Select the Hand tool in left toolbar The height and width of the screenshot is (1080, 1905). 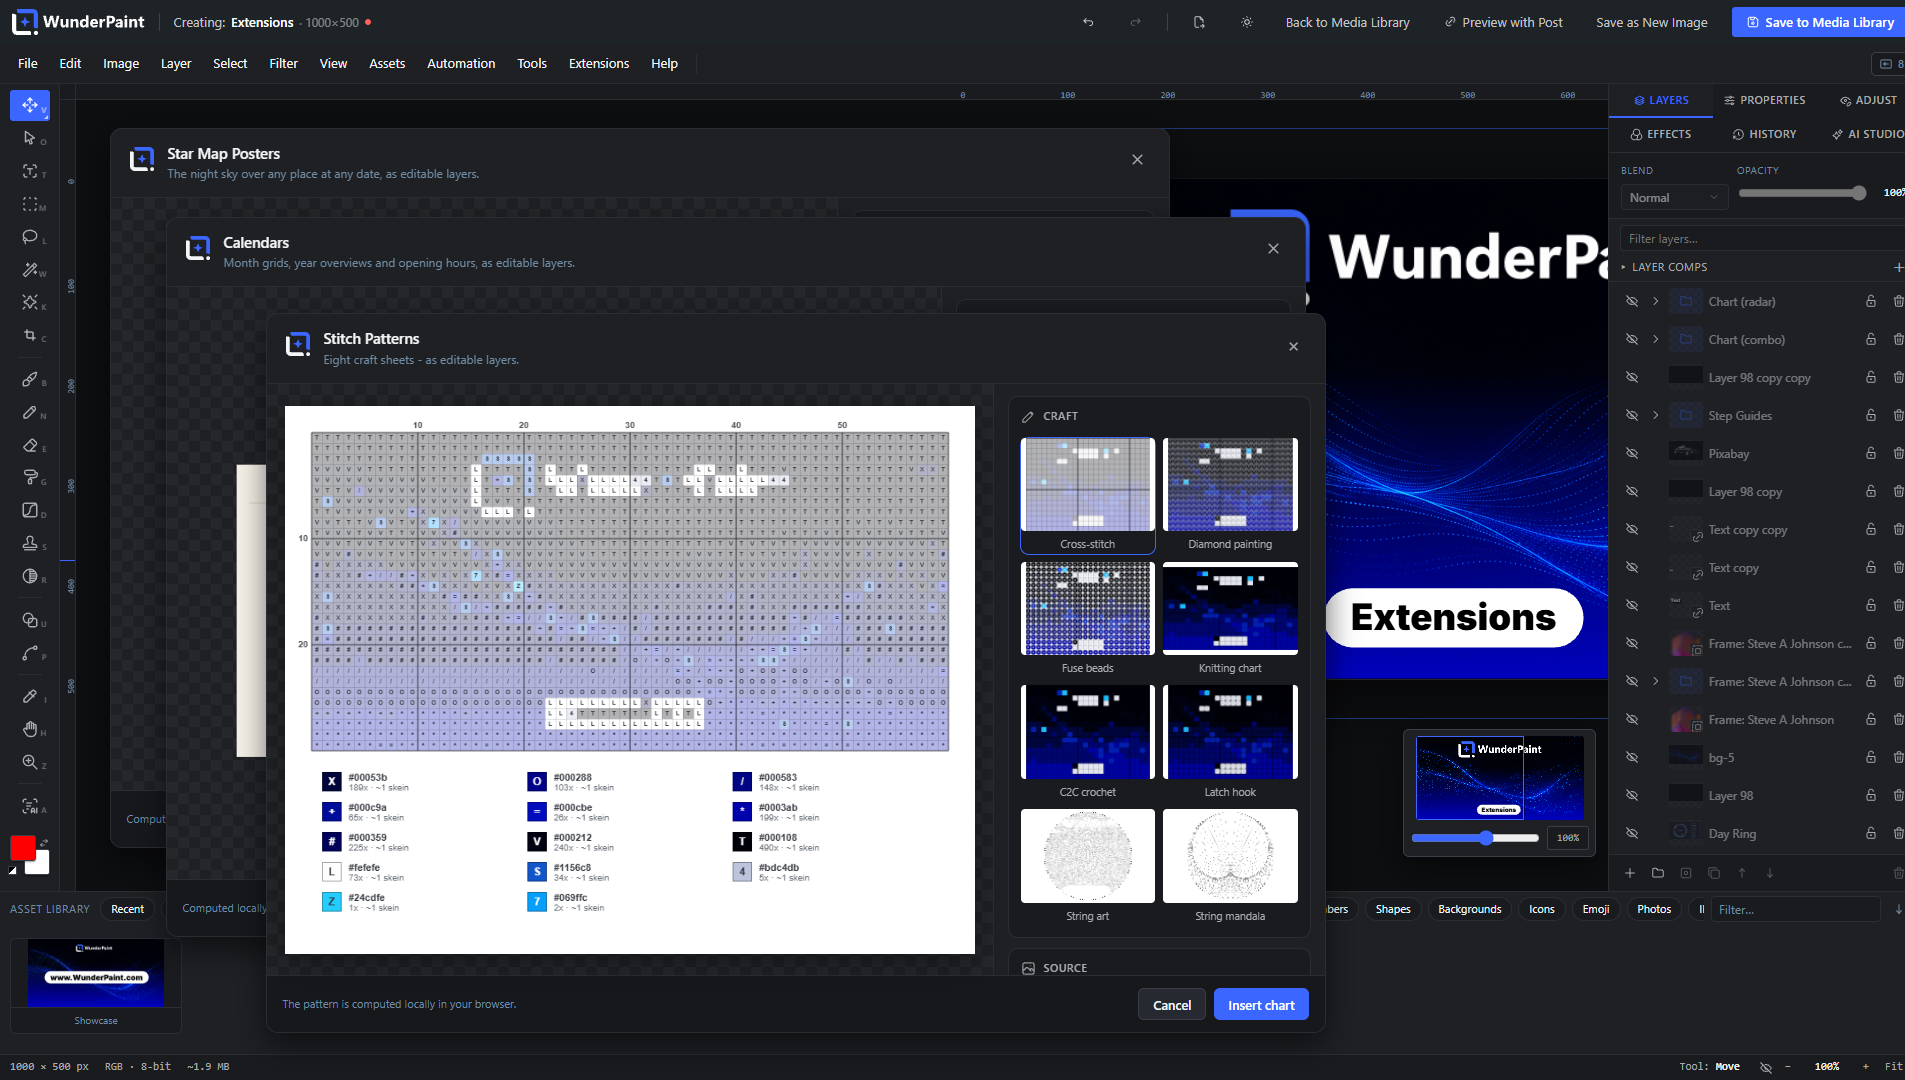[x=30, y=729]
